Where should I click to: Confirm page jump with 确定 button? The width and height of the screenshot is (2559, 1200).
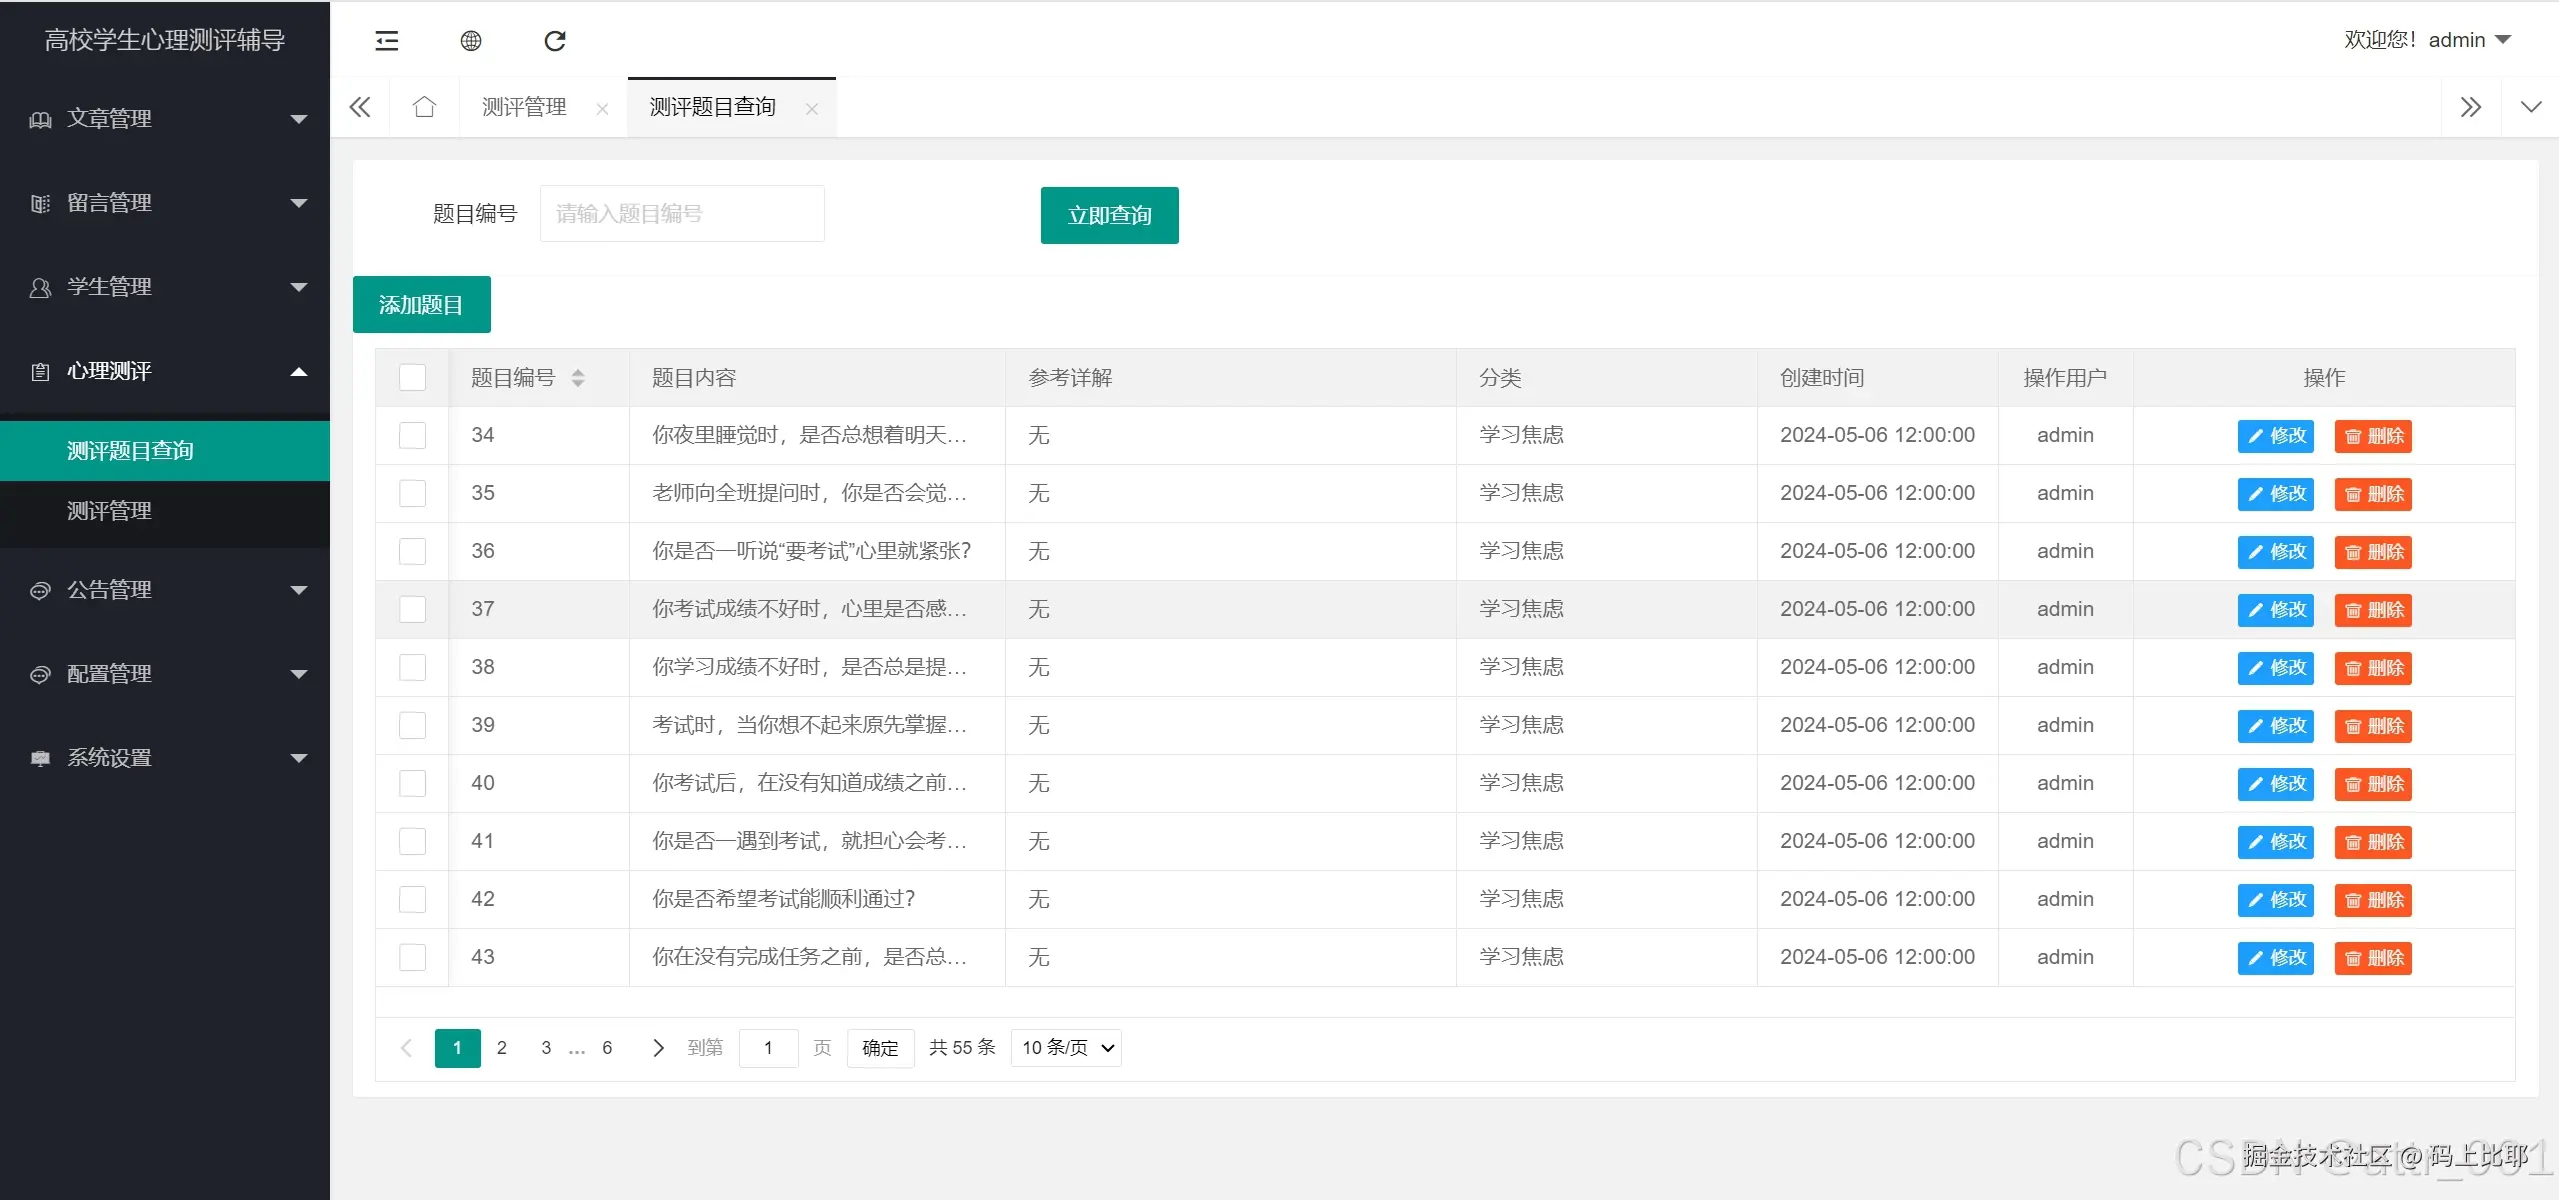[x=880, y=1048]
